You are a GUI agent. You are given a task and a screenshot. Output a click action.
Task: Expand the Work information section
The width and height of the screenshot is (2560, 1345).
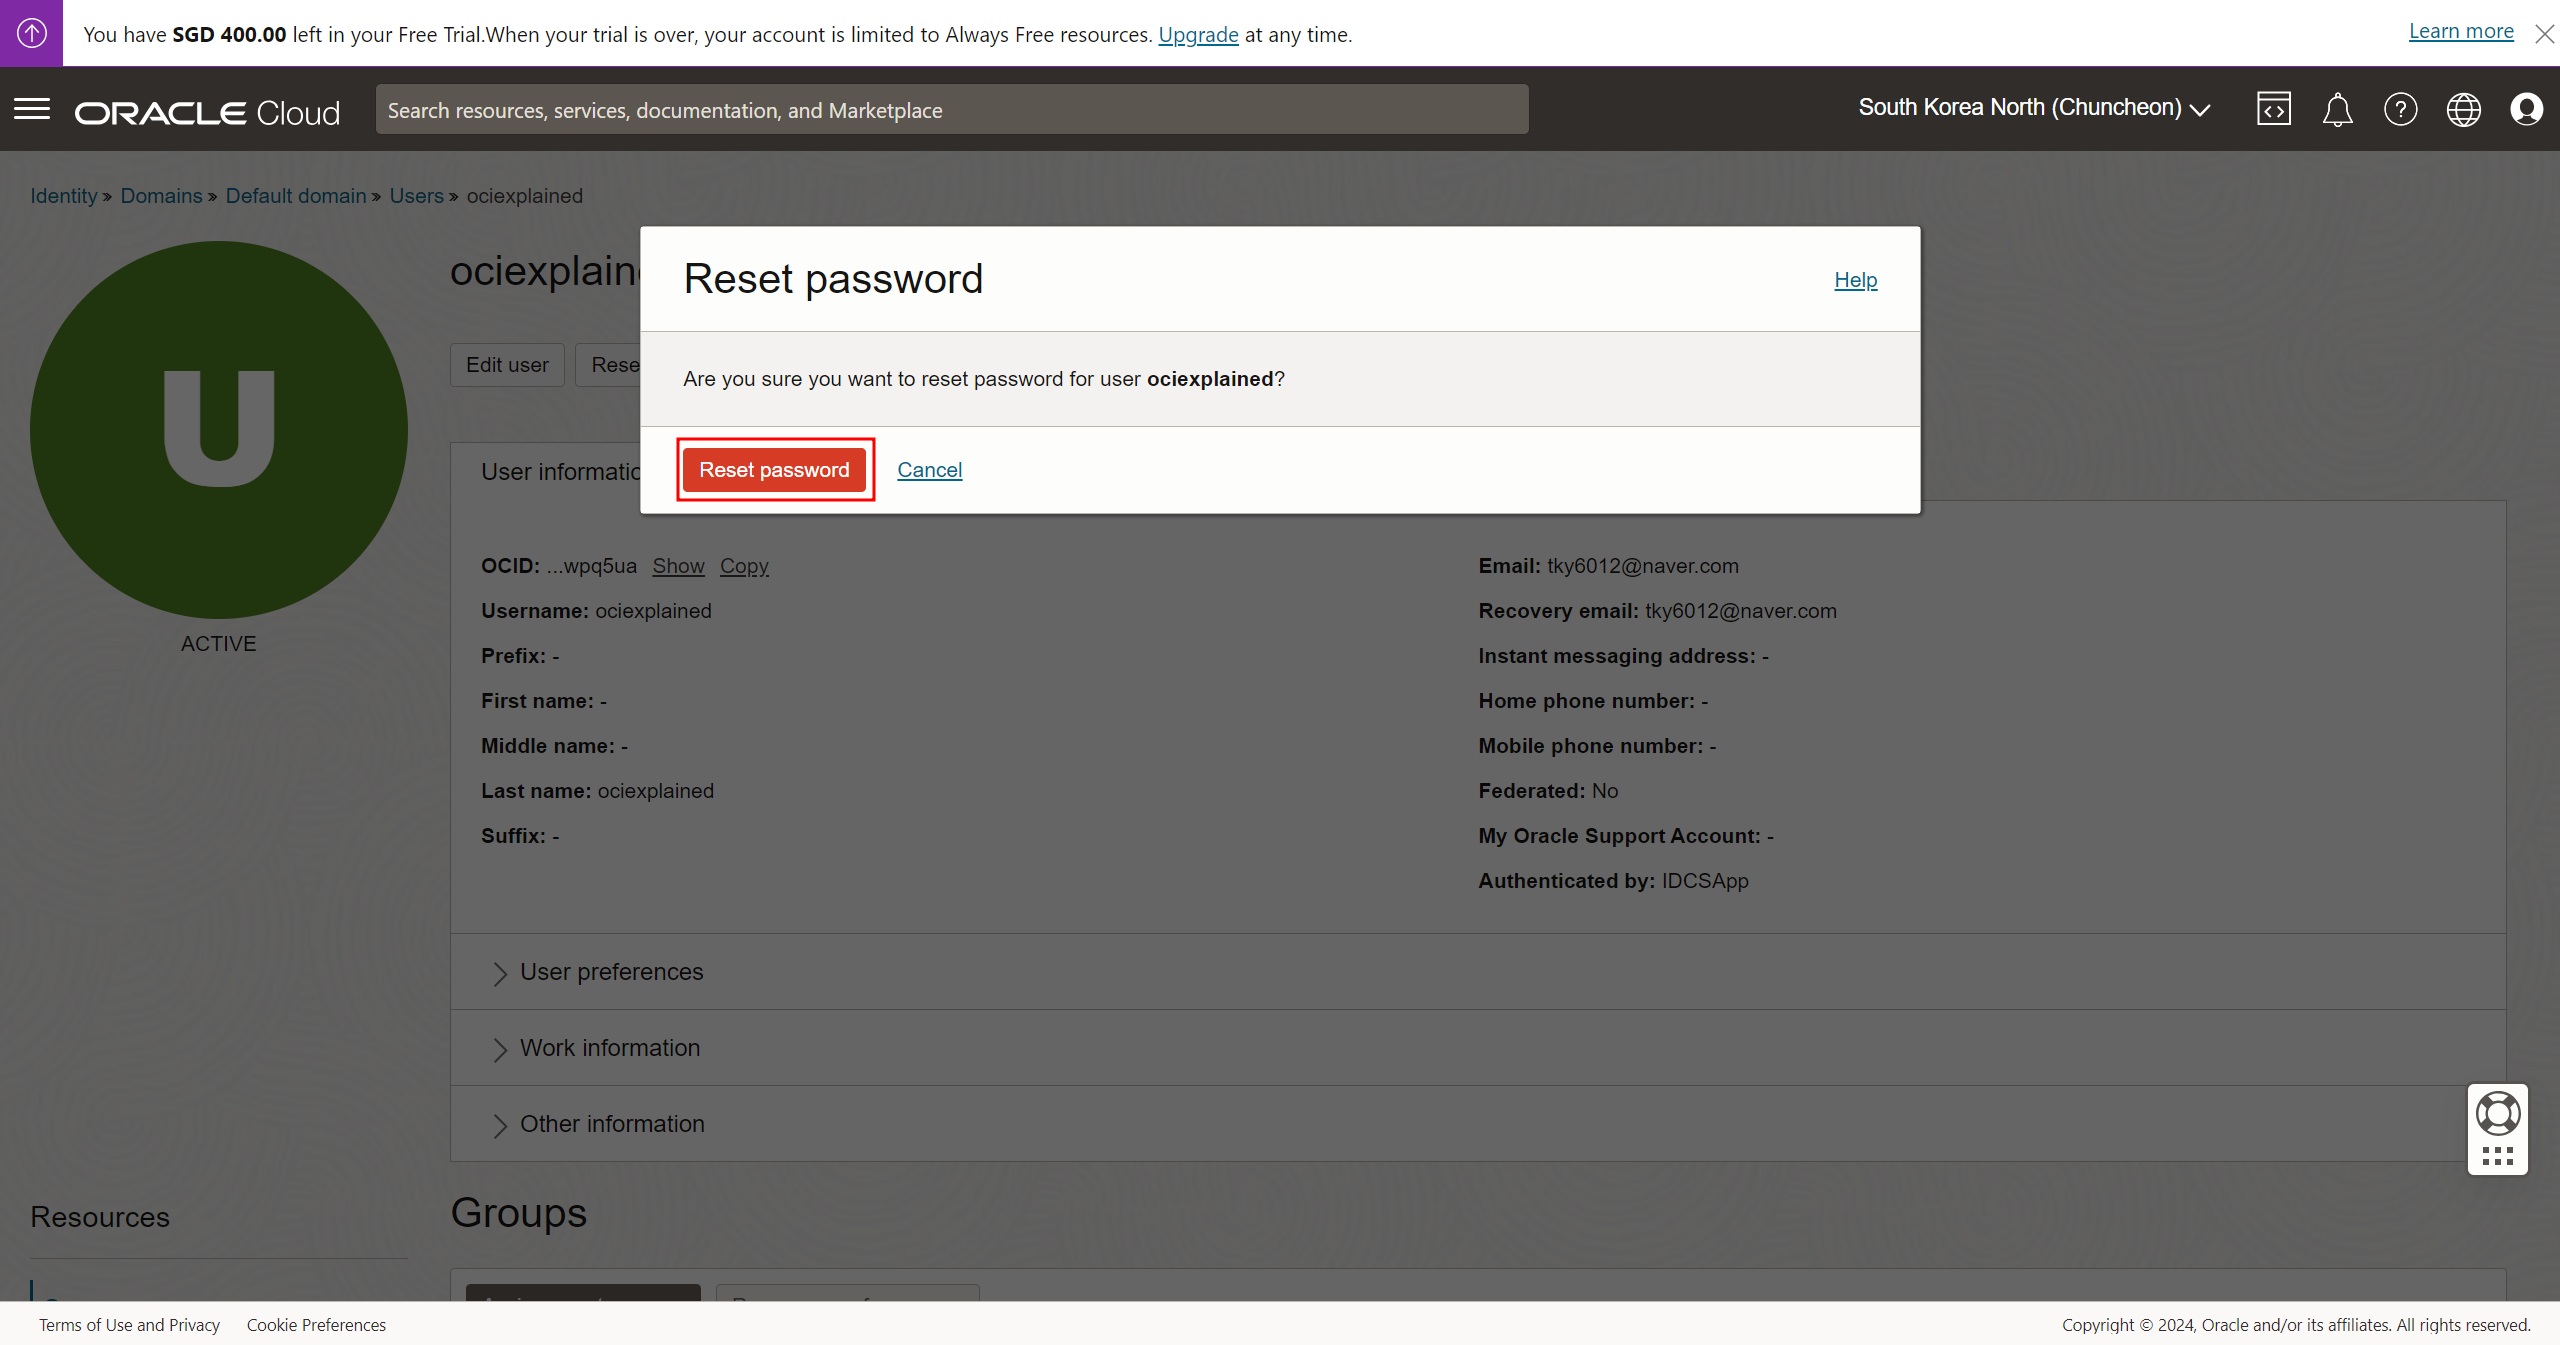pos(609,1048)
